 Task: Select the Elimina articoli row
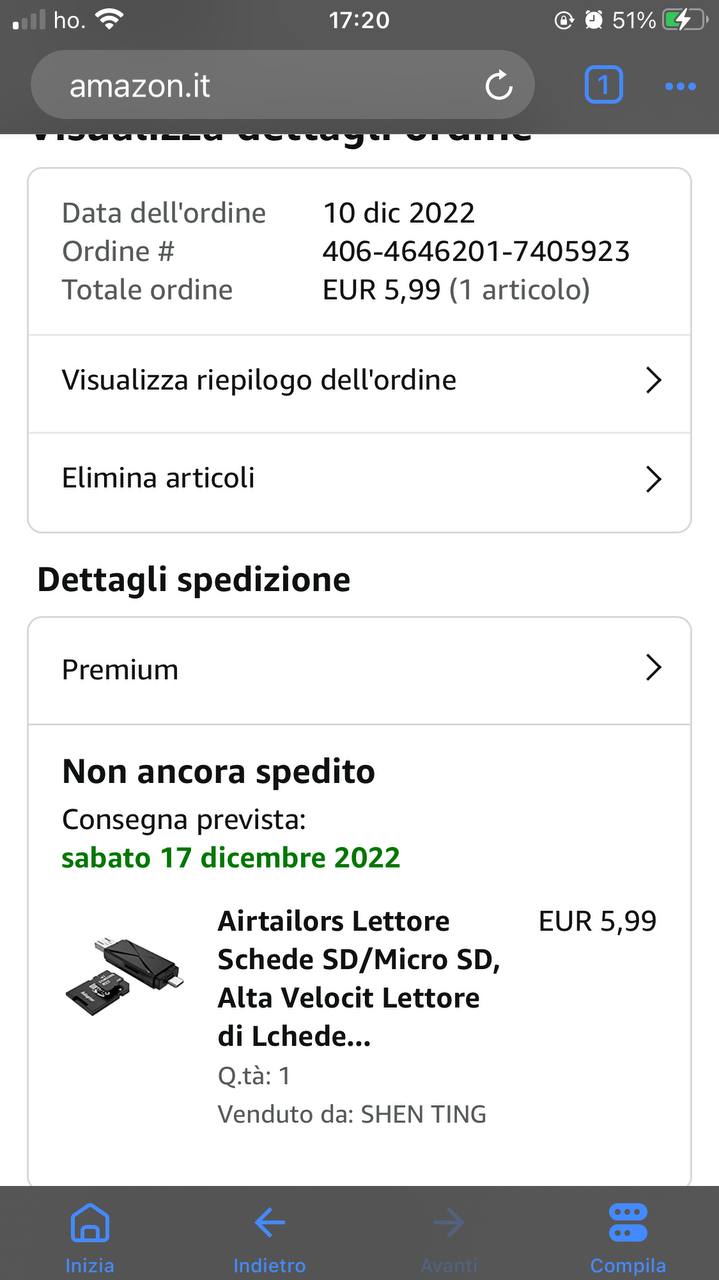pyautogui.click(x=159, y=478)
